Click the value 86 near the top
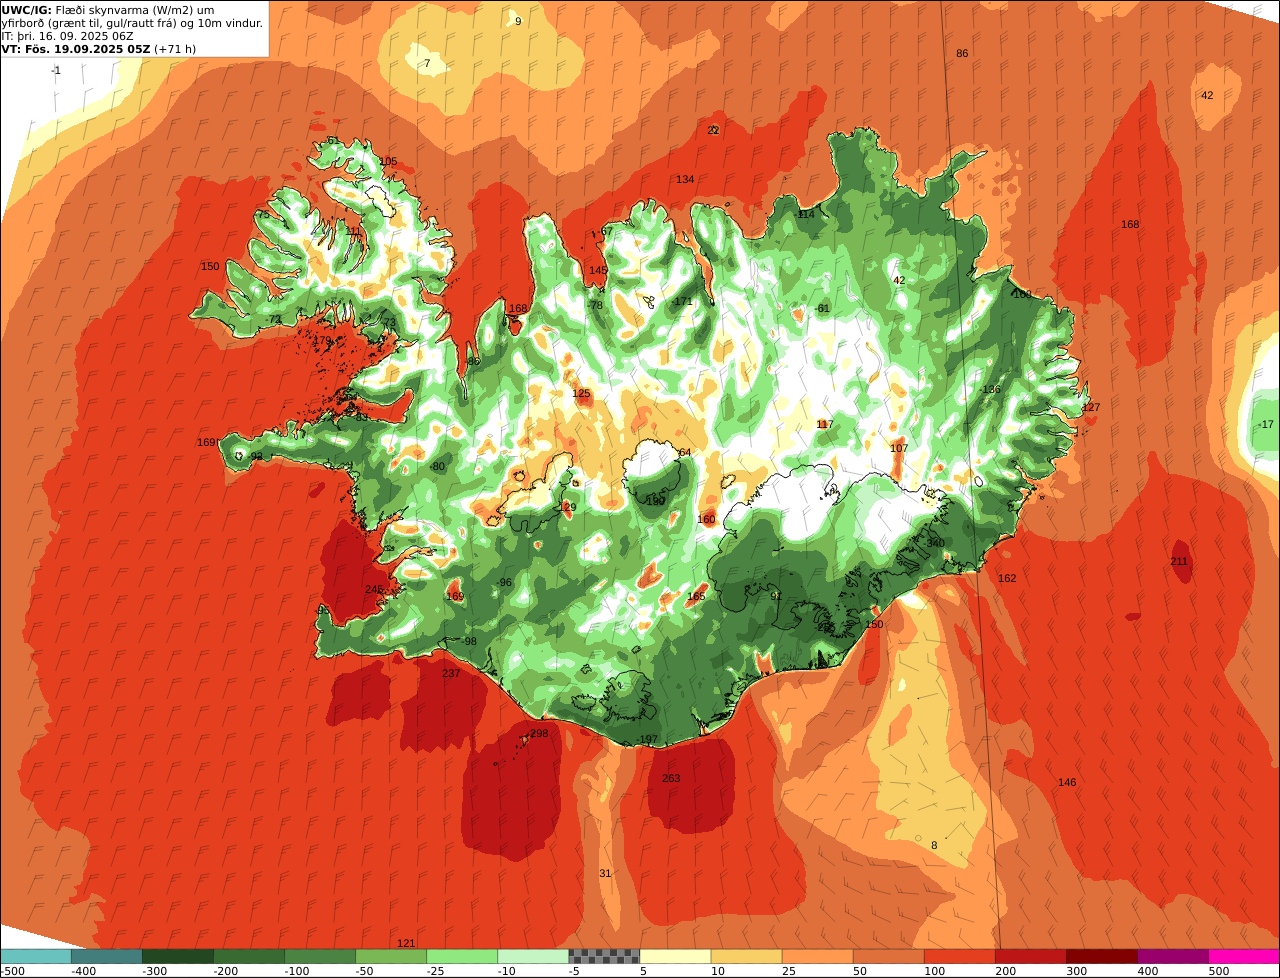 click(x=962, y=54)
